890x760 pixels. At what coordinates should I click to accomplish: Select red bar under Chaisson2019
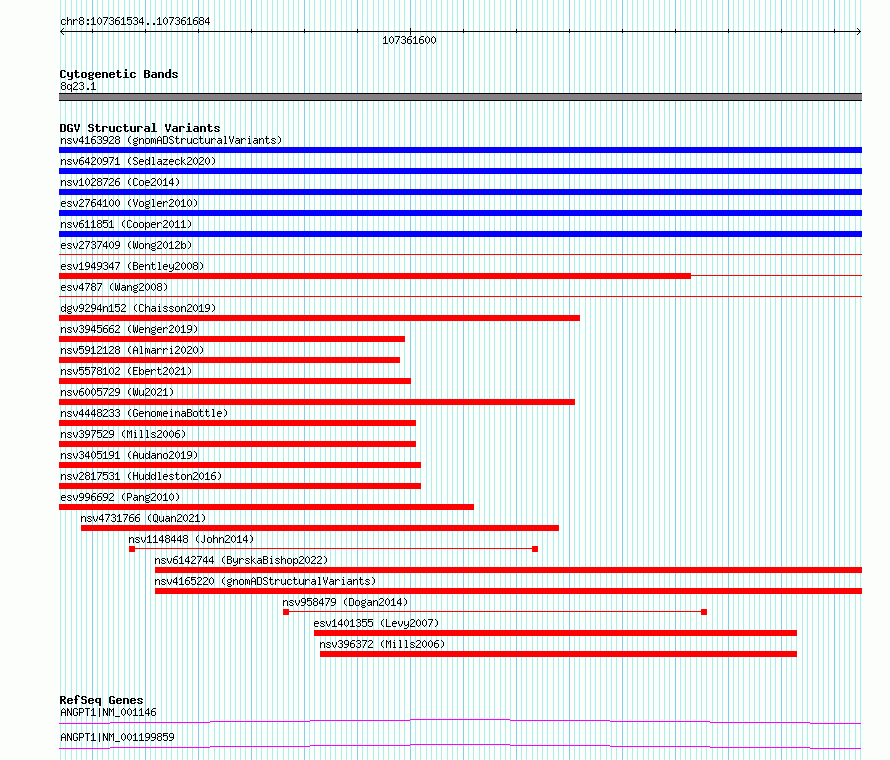(x=320, y=318)
